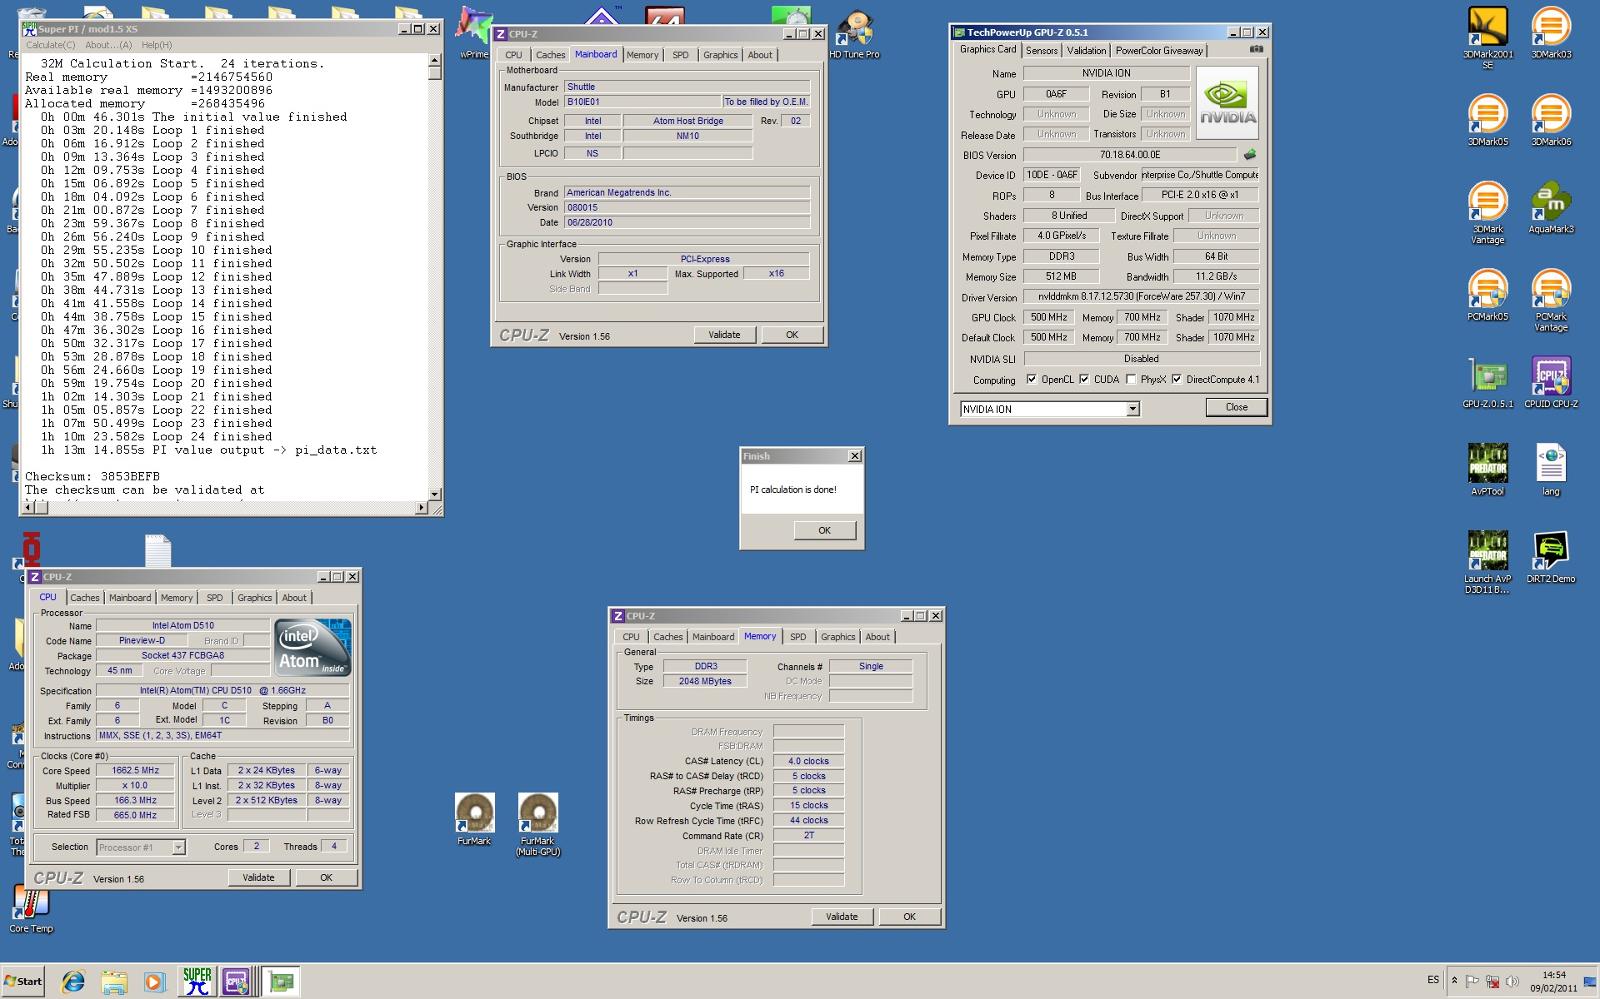Switch to SPD tab in CPU-Z Memory window
1600x999 pixels.
pyautogui.click(x=798, y=637)
